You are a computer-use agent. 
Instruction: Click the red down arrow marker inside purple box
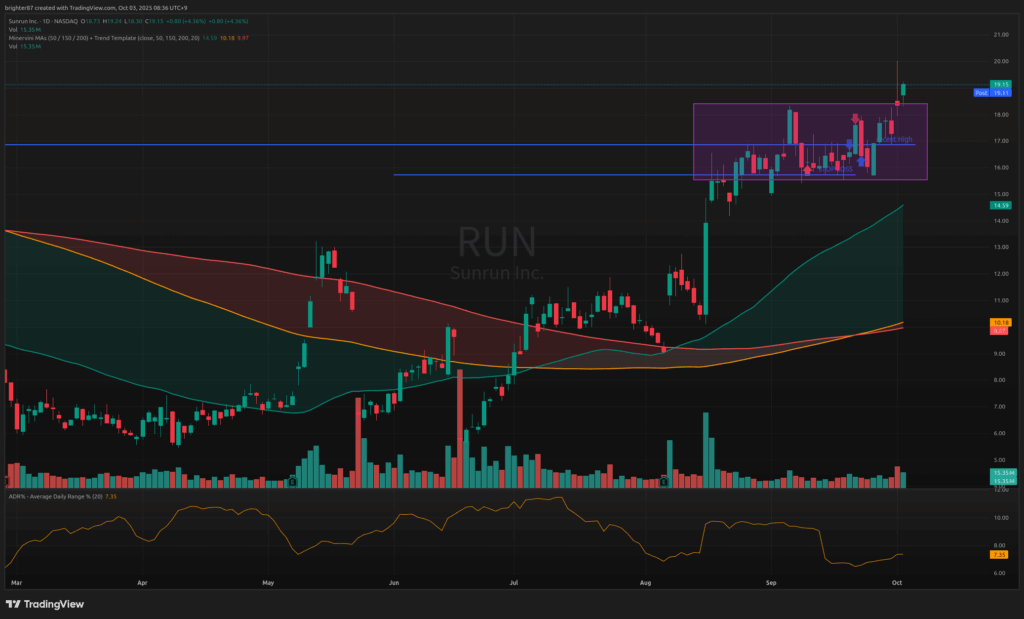coord(855,118)
